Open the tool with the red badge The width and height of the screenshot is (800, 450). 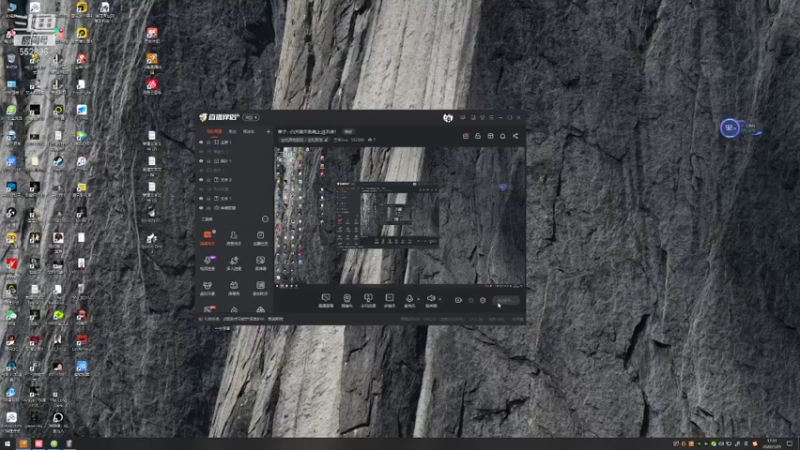[x=209, y=309]
